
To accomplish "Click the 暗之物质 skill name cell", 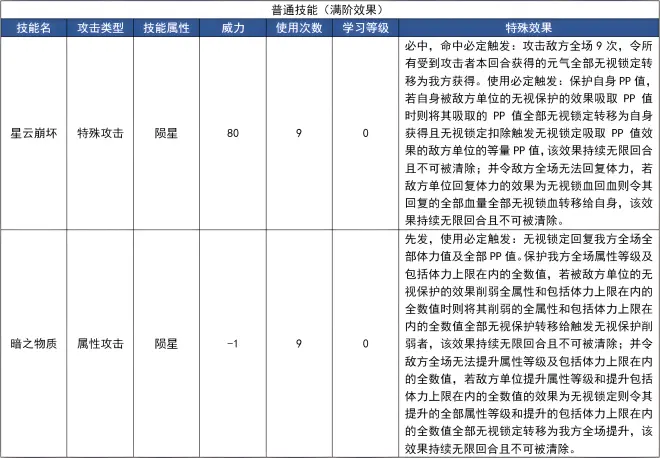I will pos(34,344).
